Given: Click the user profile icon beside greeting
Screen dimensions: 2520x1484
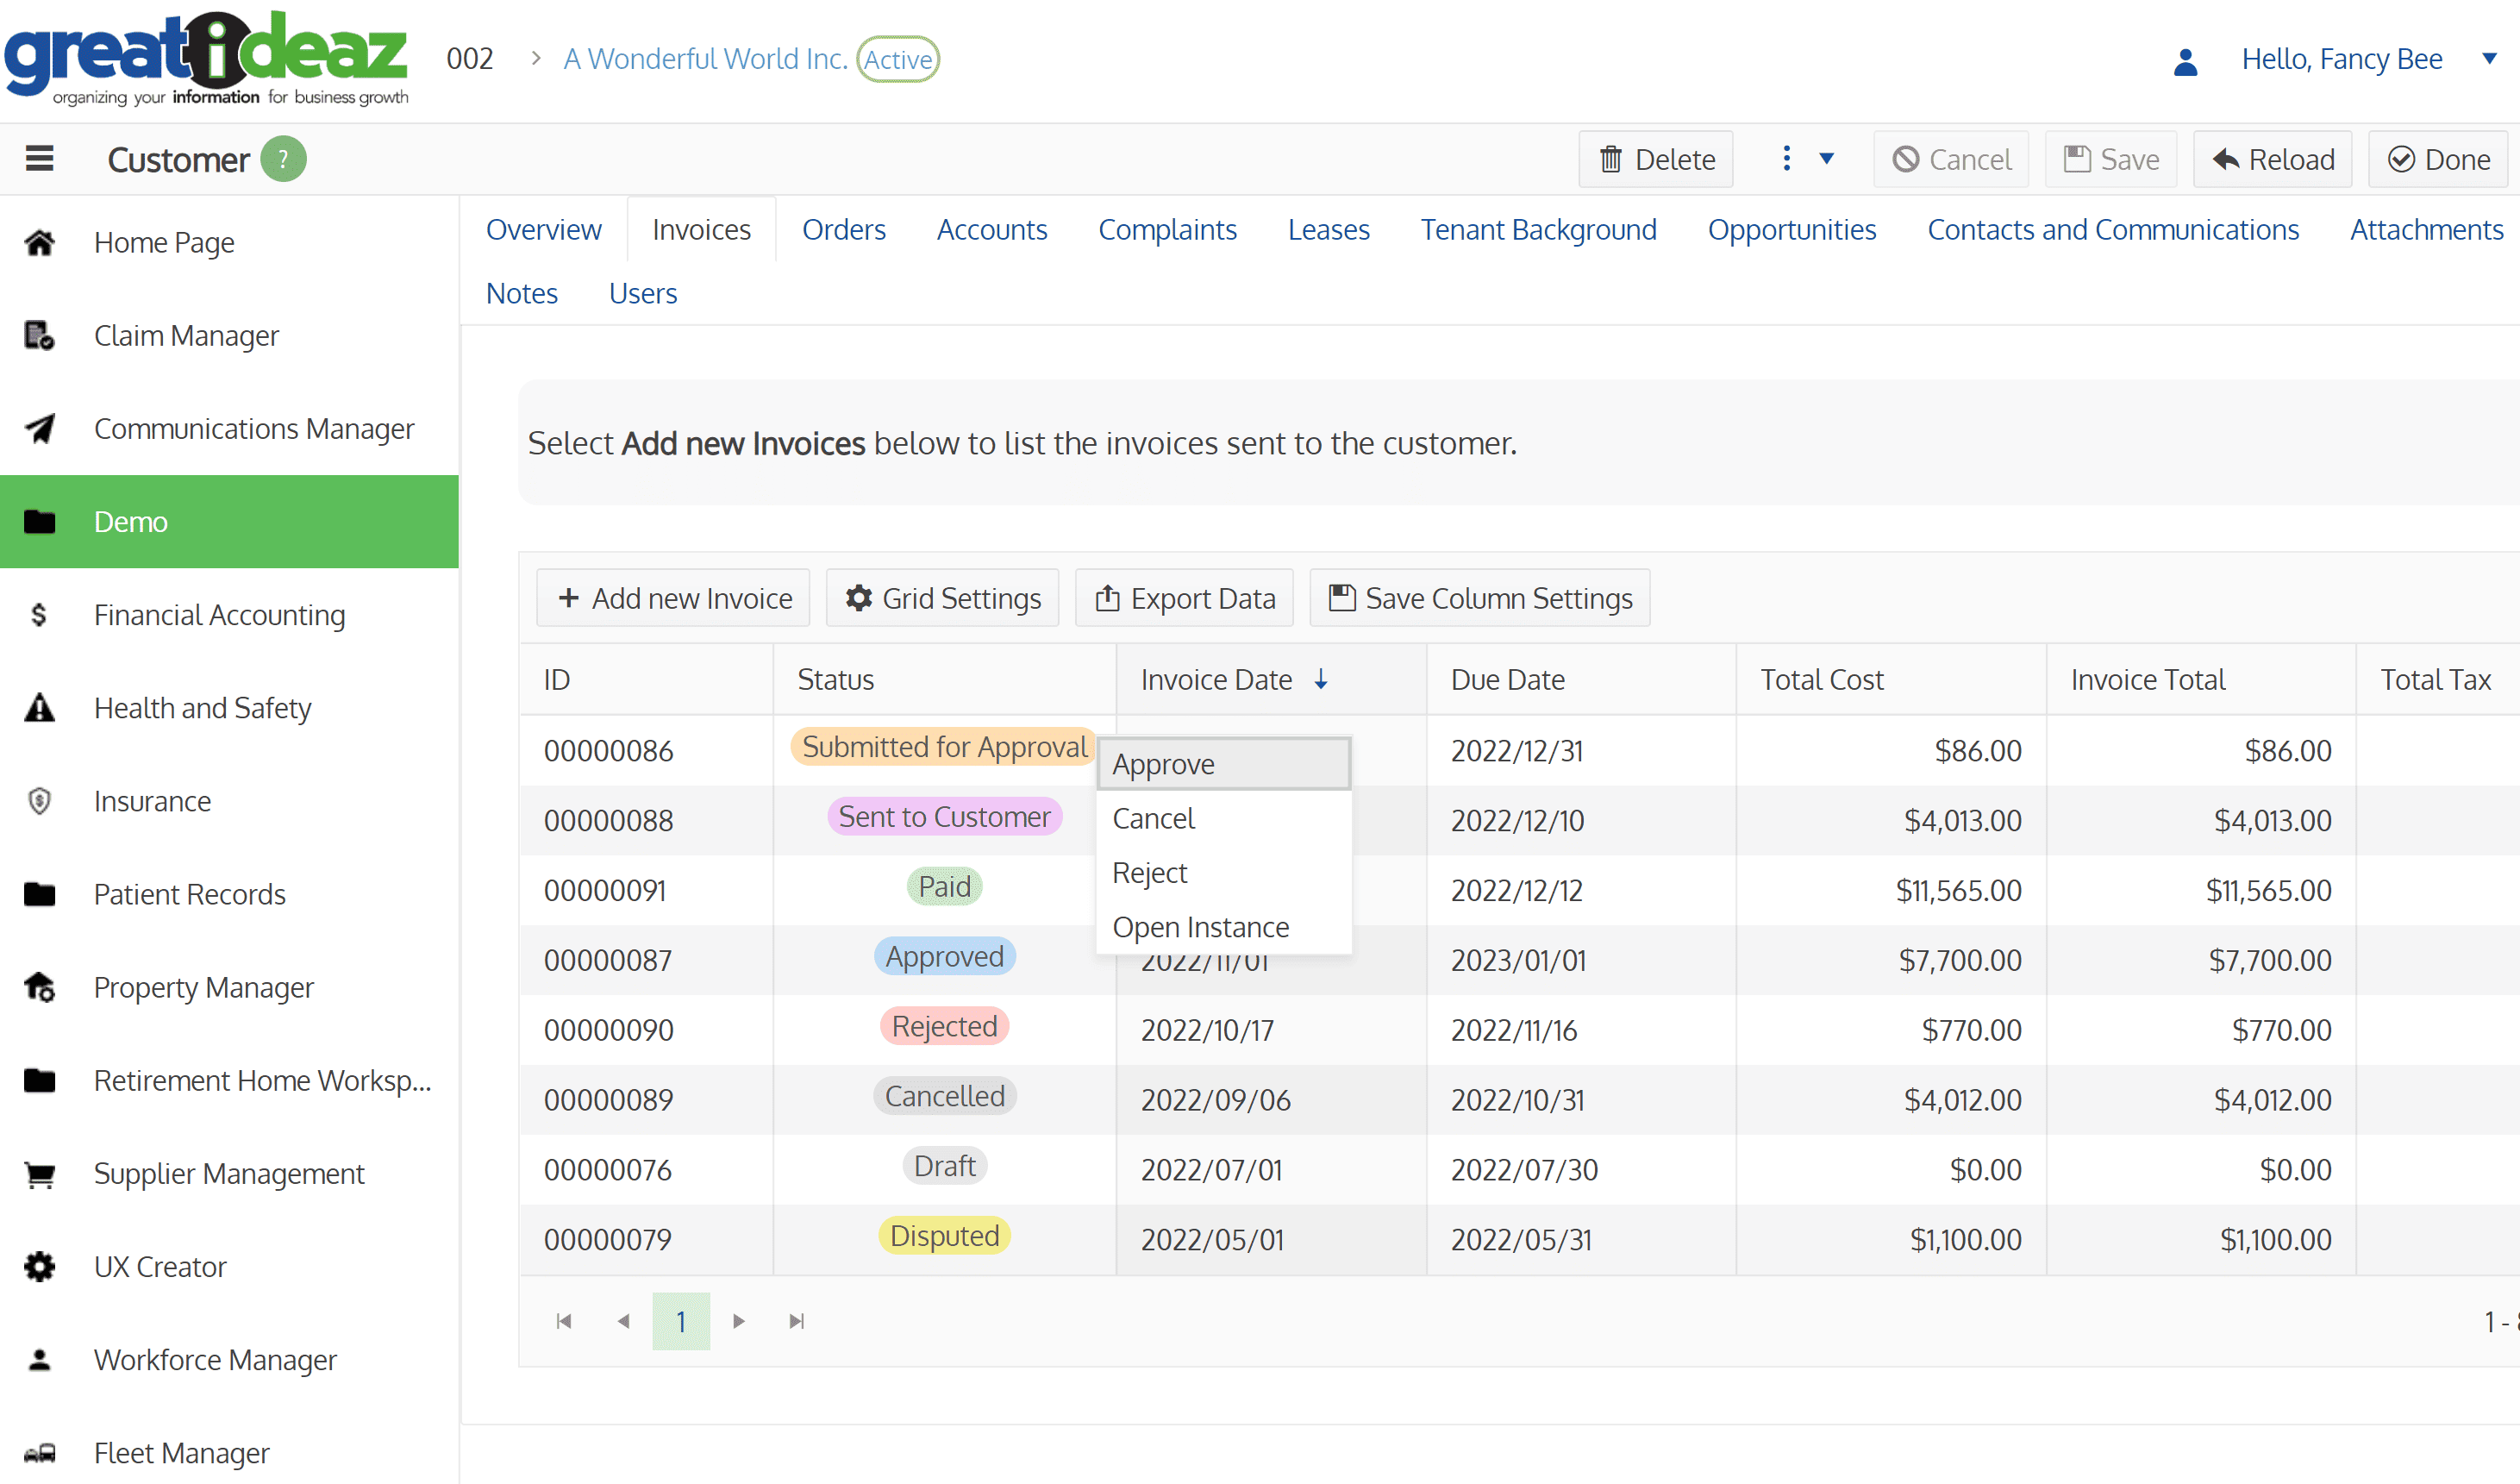Looking at the screenshot, I should (2185, 61).
